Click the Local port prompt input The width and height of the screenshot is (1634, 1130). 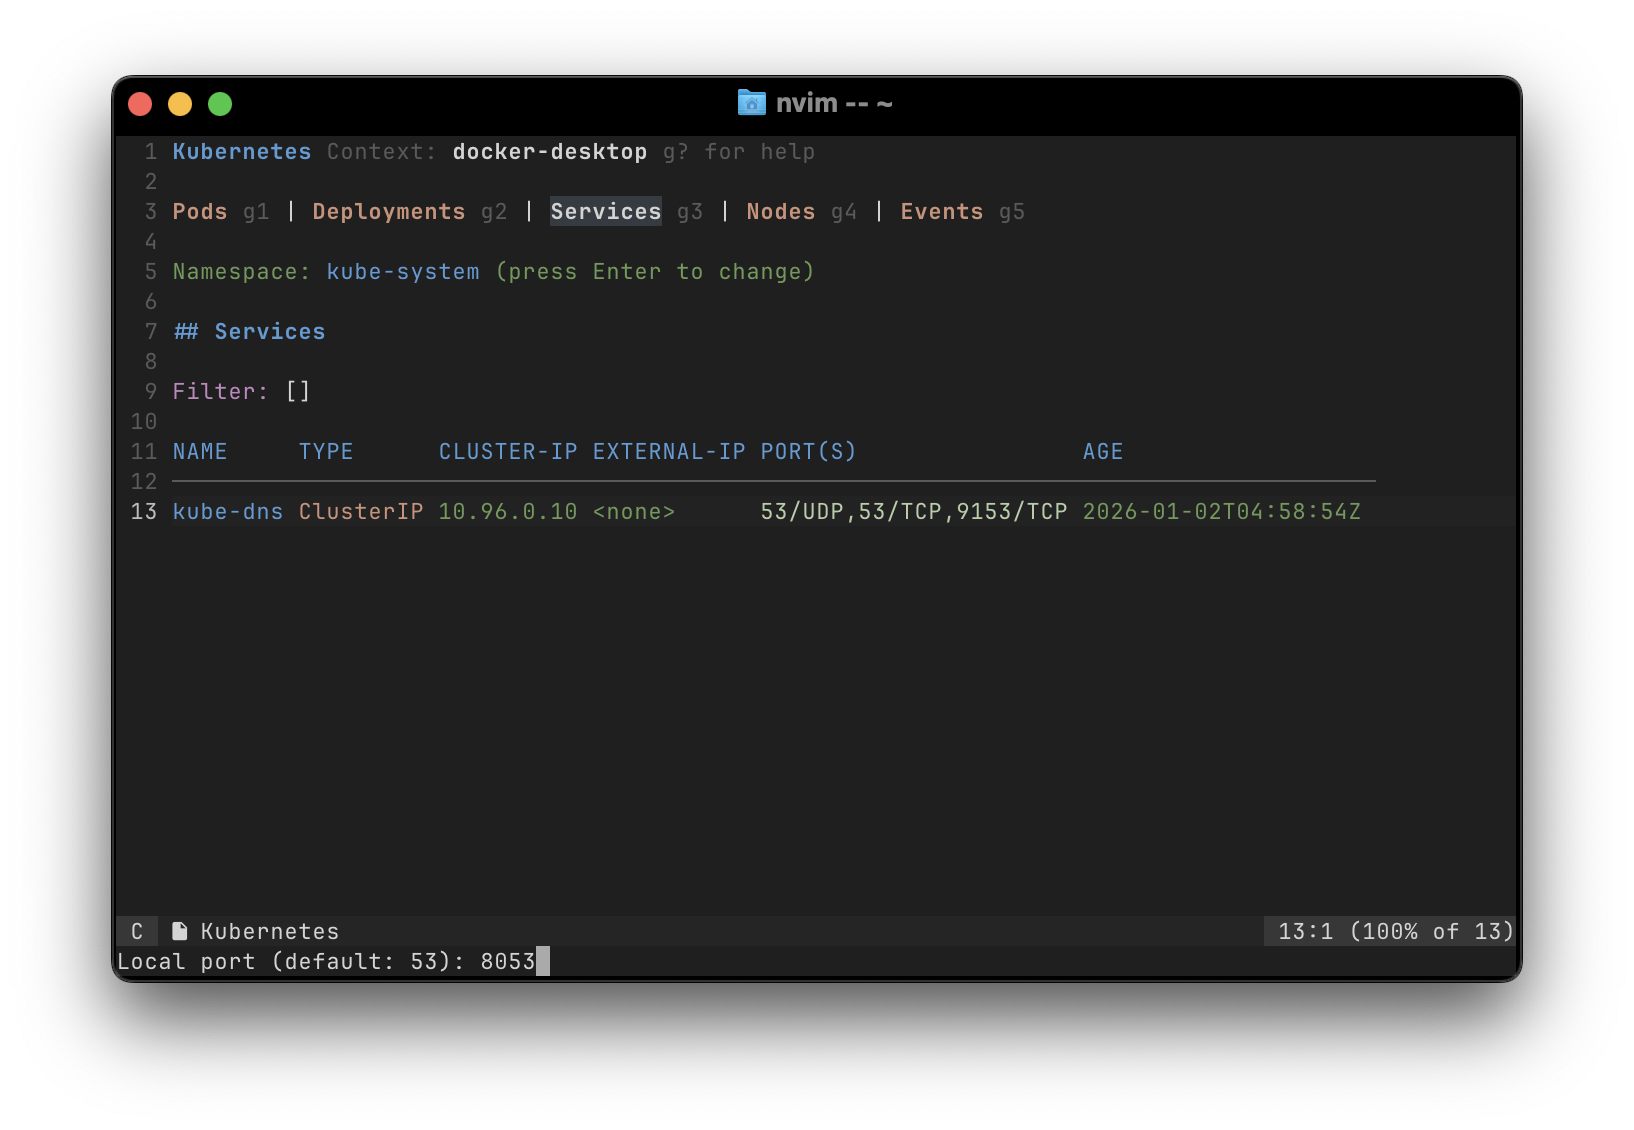coord(514,962)
